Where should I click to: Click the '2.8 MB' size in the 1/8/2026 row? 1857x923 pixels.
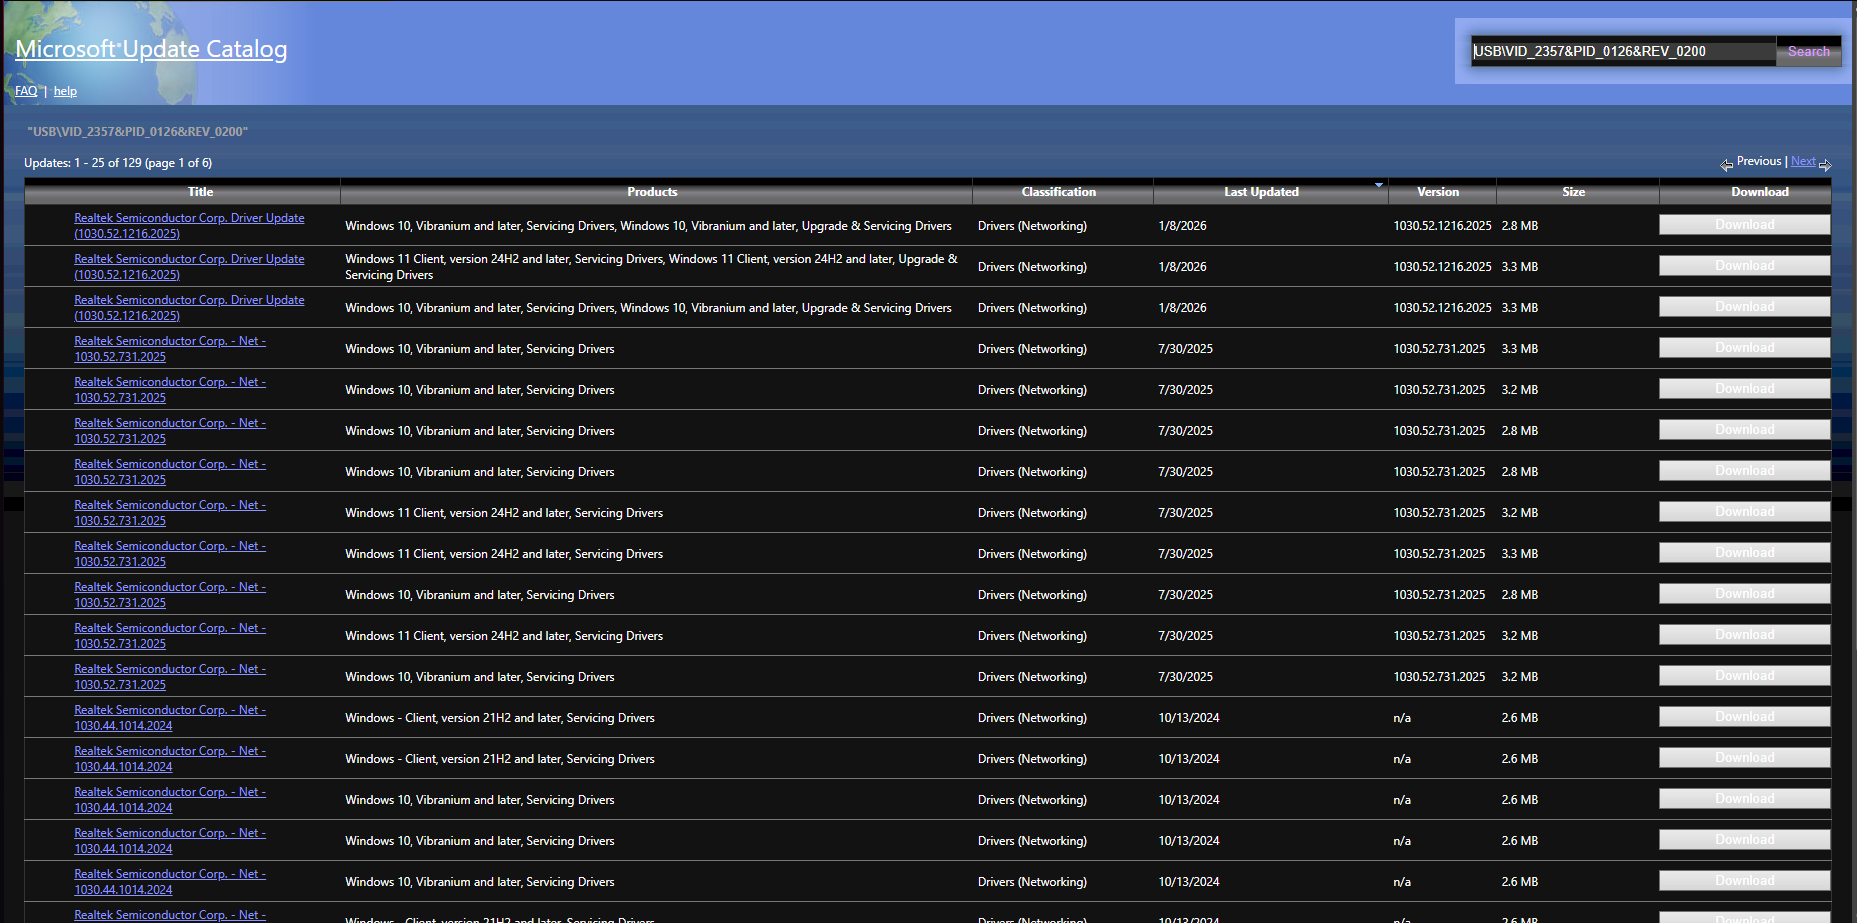click(1519, 226)
